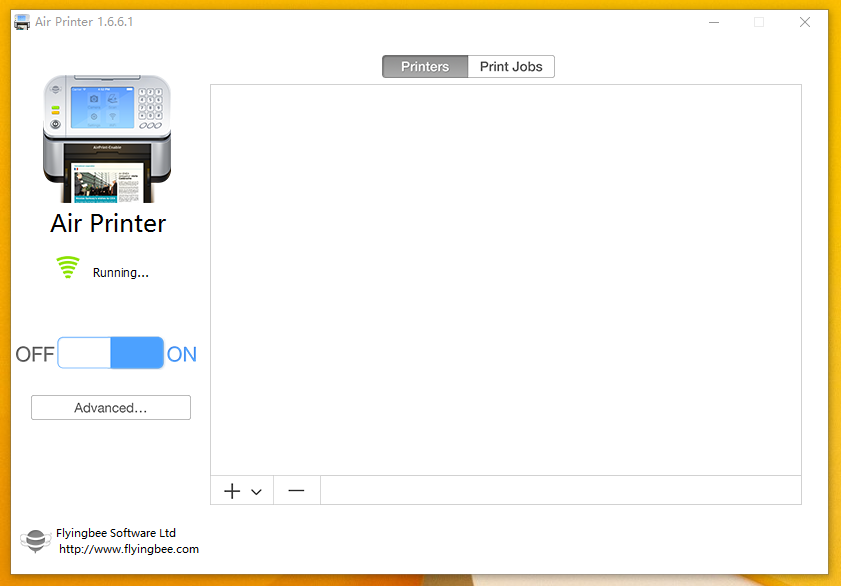Click the Flyingbee bee logo
The width and height of the screenshot is (841, 586).
(35, 540)
